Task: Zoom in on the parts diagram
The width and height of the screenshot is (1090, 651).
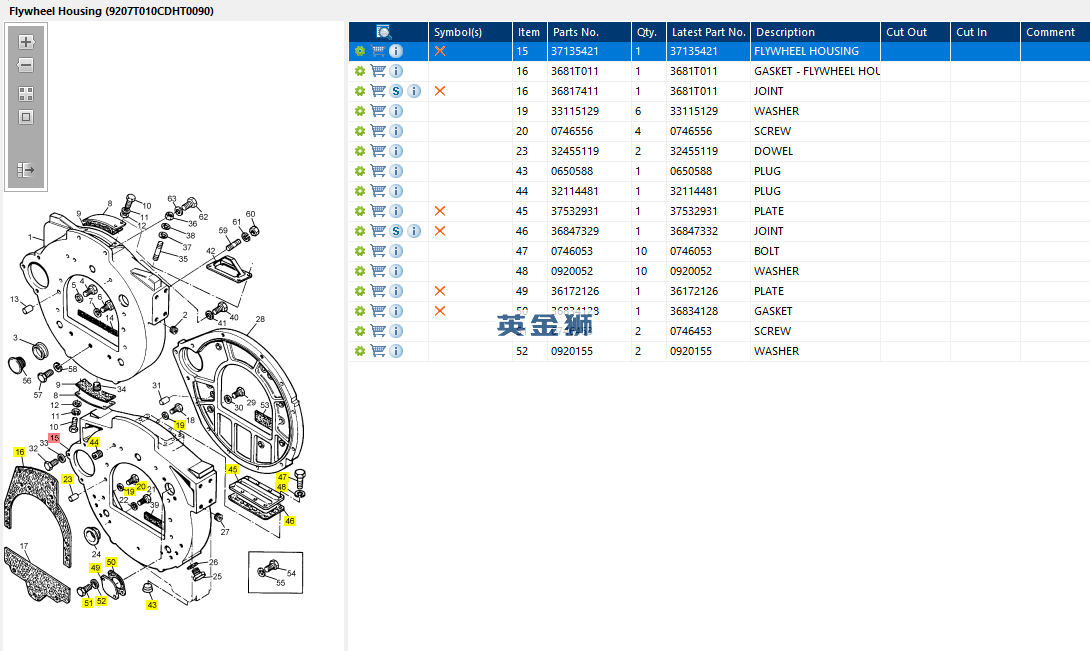Action: (x=26, y=42)
